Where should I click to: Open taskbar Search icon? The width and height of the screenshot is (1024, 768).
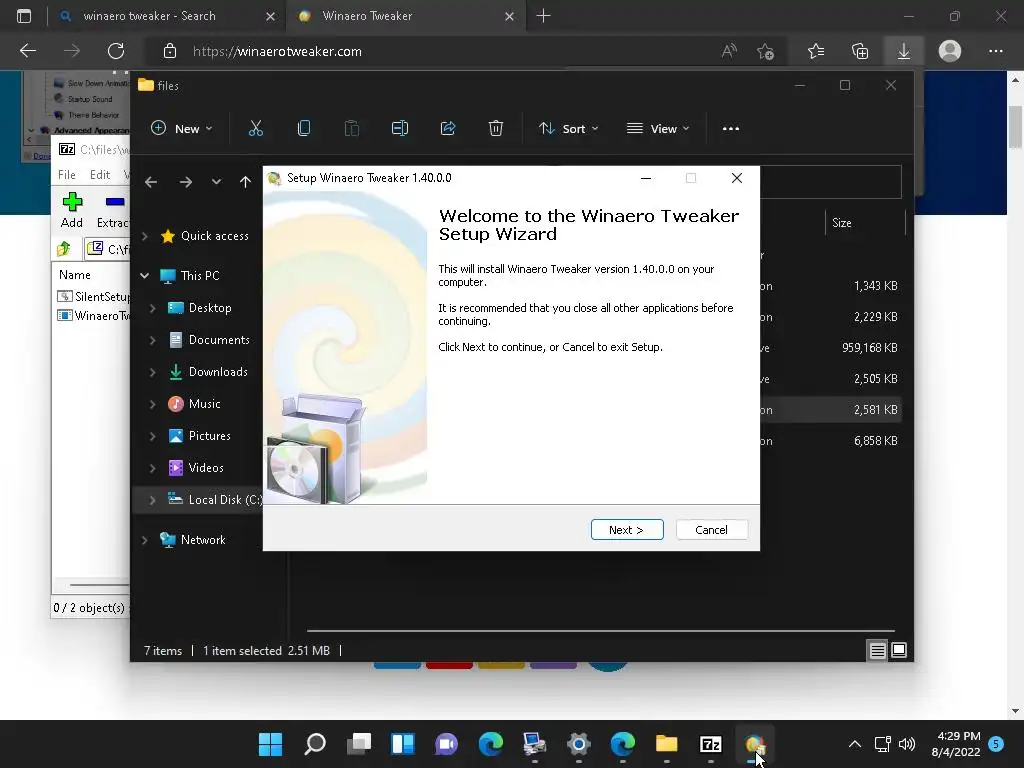[315, 744]
